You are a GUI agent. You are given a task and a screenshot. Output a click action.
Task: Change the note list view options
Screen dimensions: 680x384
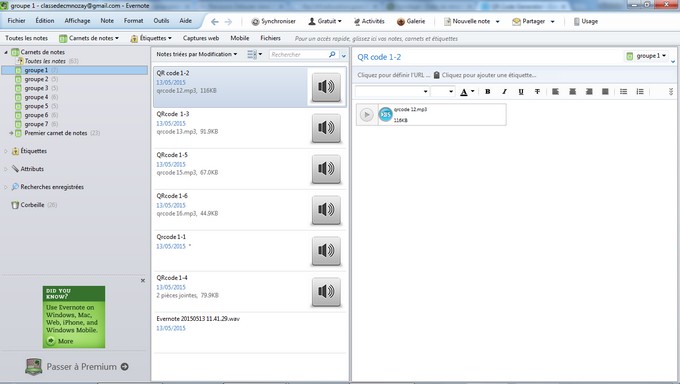tap(254, 54)
